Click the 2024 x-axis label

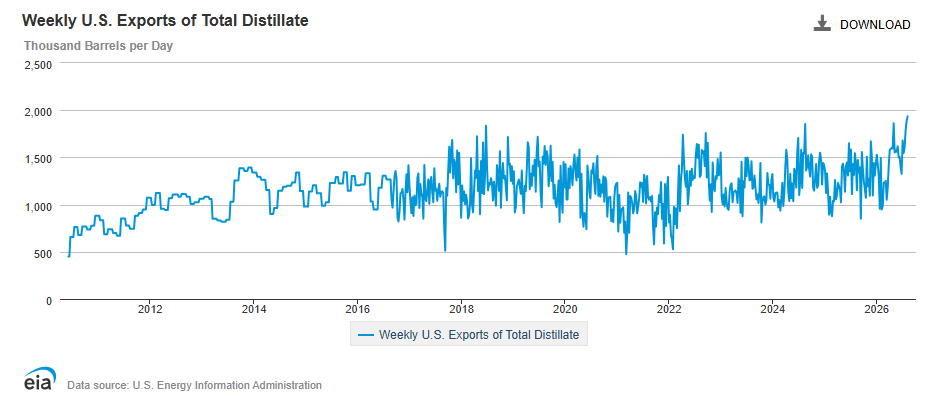tap(772, 310)
